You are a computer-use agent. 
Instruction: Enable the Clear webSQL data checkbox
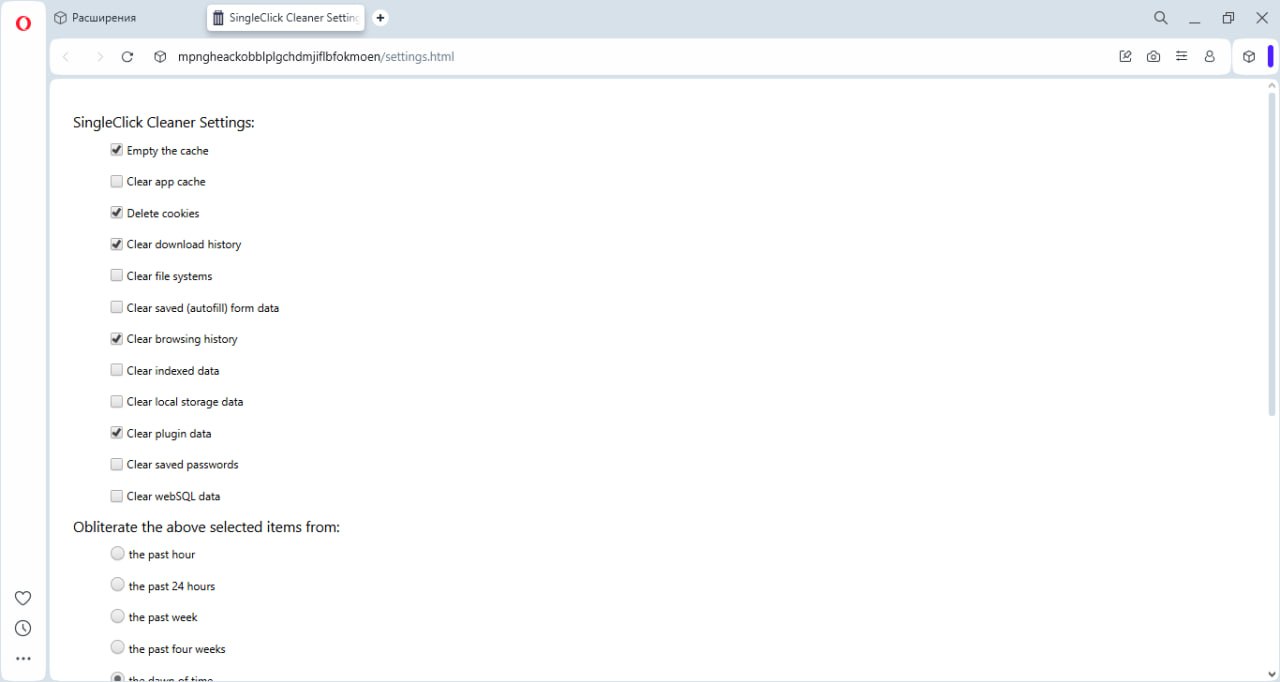(x=117, y=496)
